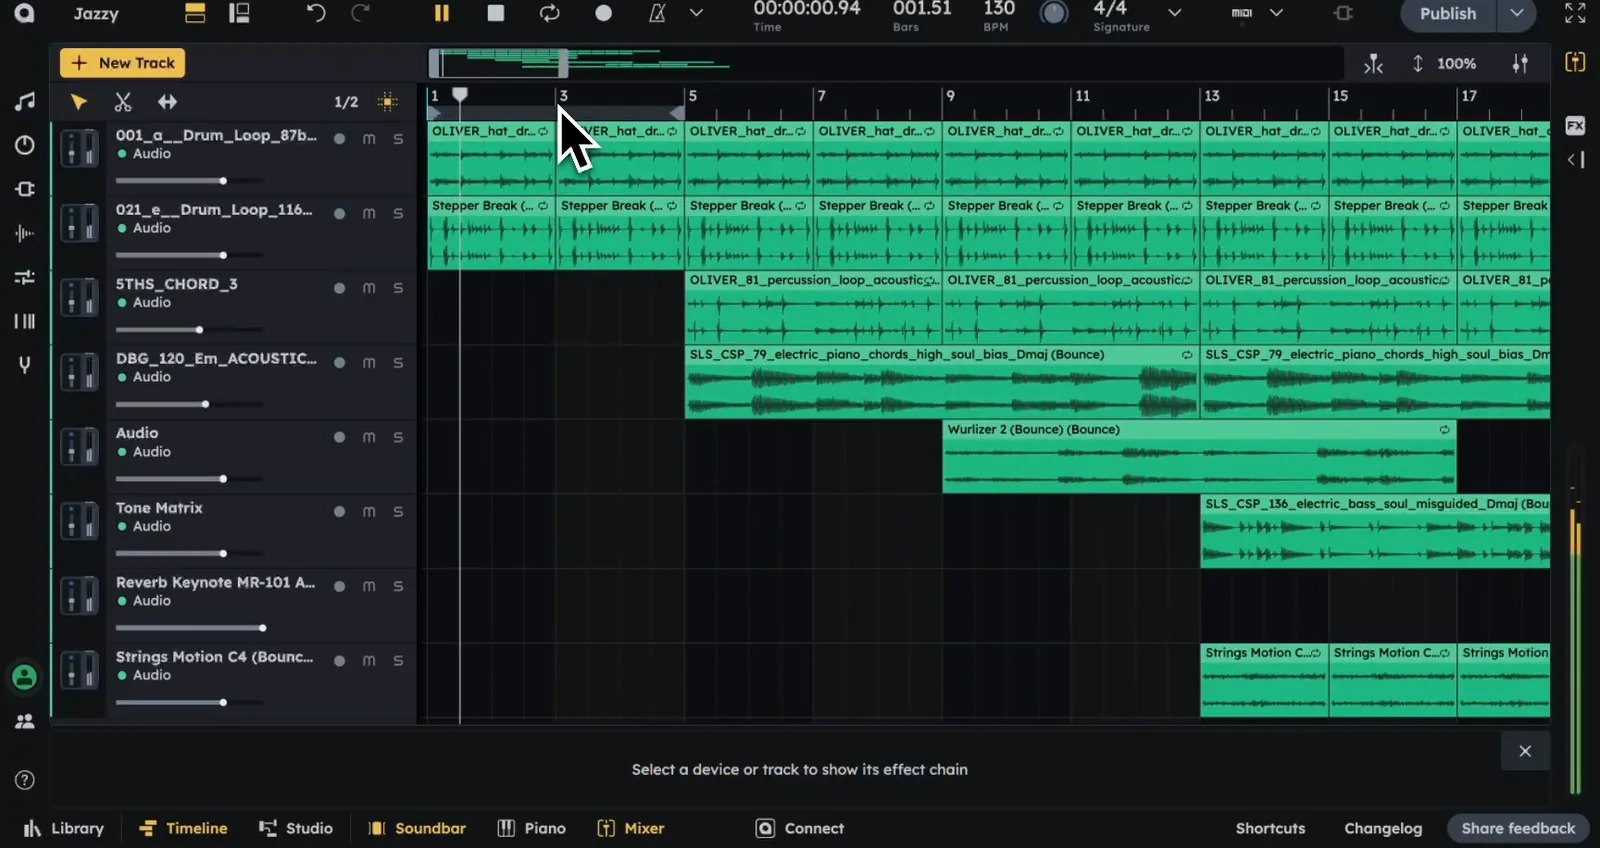This screenshot has height=848, width=1600.
Task: Close the effect chain panel
Action: [1525, 751]
